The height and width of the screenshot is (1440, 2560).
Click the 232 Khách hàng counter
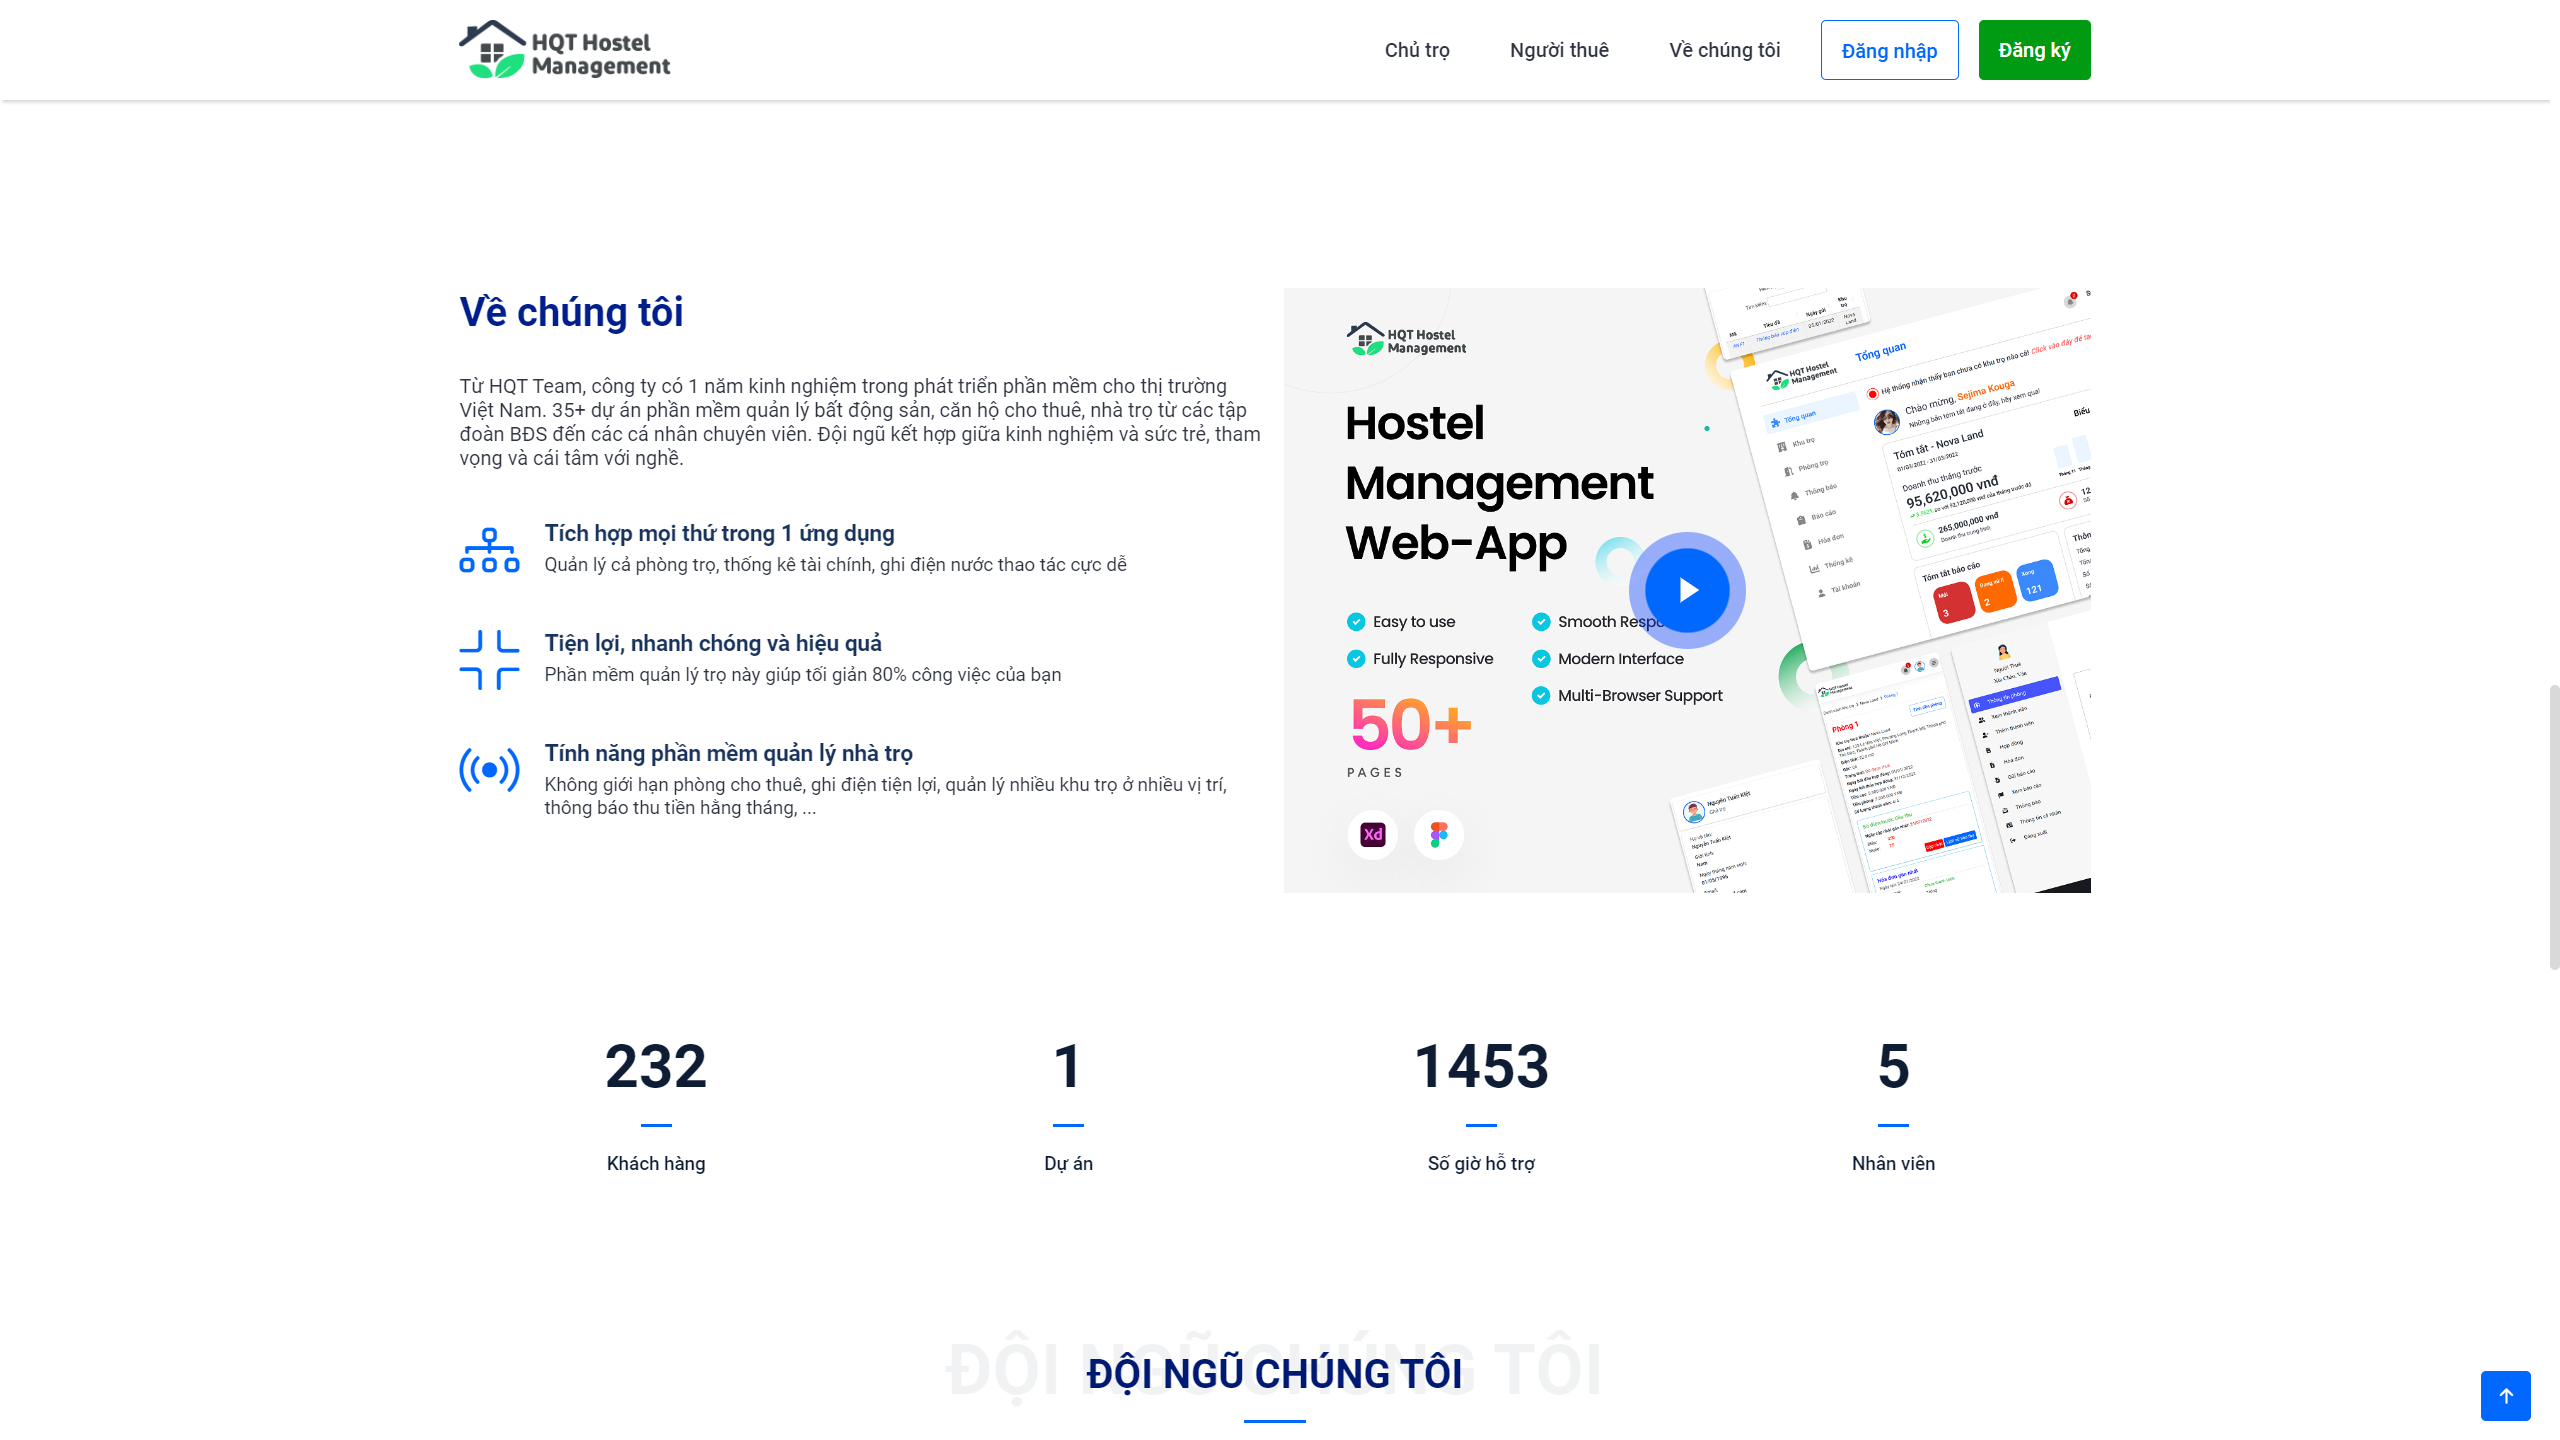click(x=656, y=1068)
